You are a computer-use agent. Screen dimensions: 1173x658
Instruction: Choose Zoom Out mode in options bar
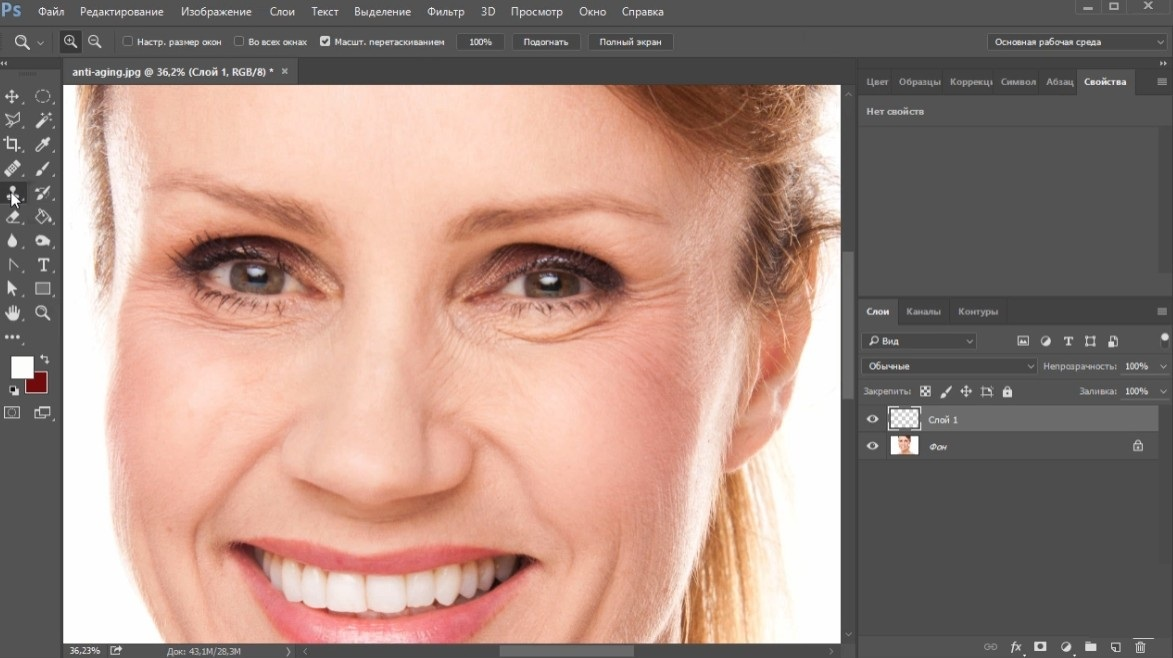94,42
